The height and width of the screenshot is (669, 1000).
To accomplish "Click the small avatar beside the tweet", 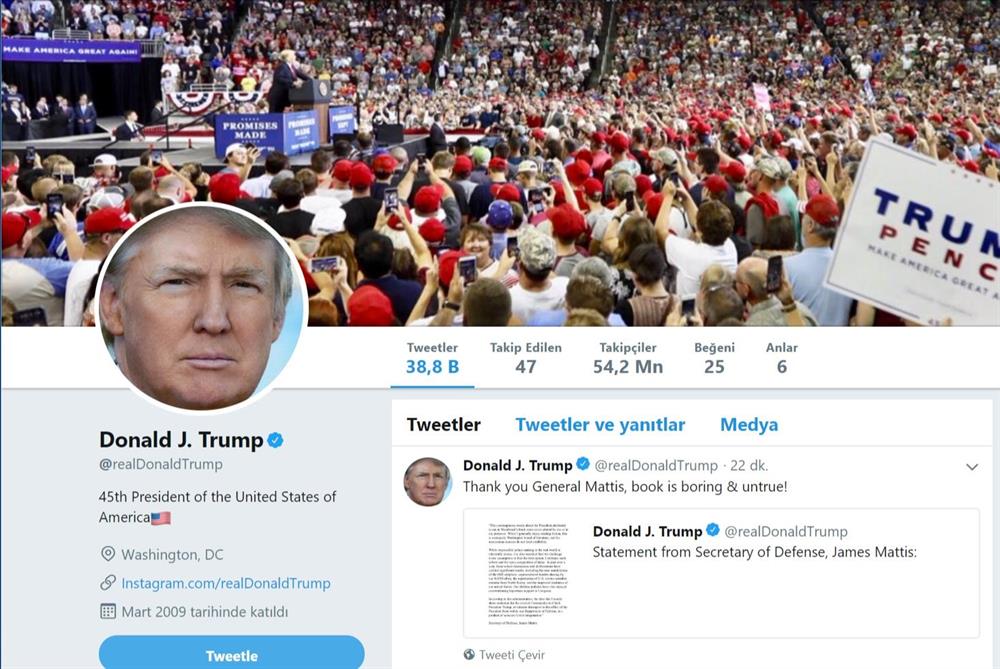I will pyautogui.click(x=427, y=482).
